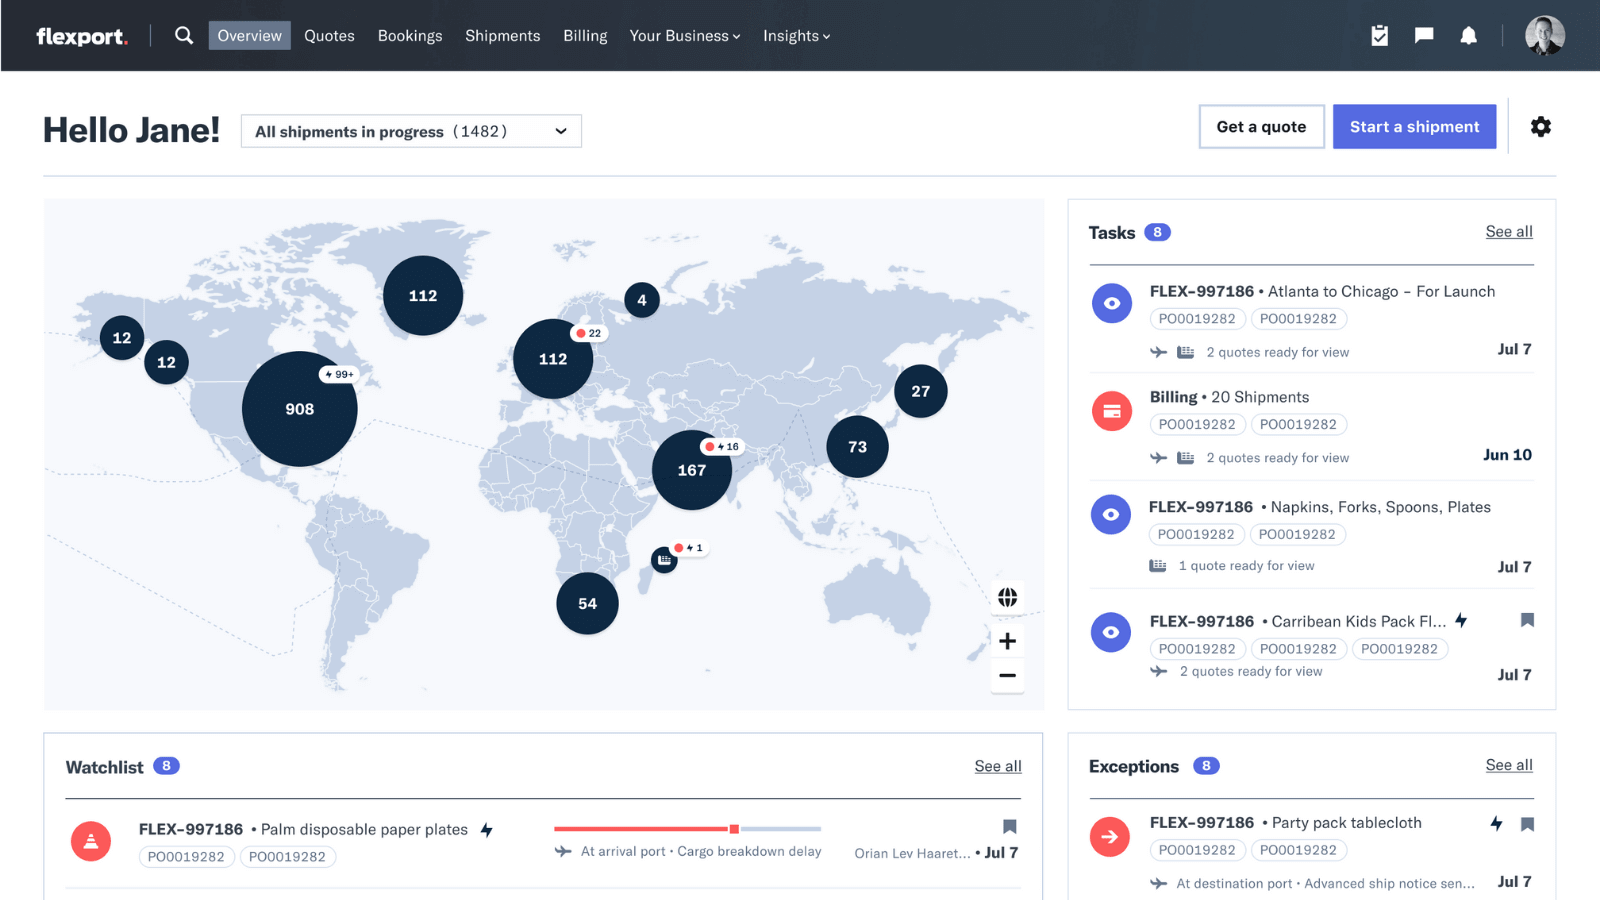Open the messages chat icon
Screen dimensions: 1600x900
click(1424, 36)
